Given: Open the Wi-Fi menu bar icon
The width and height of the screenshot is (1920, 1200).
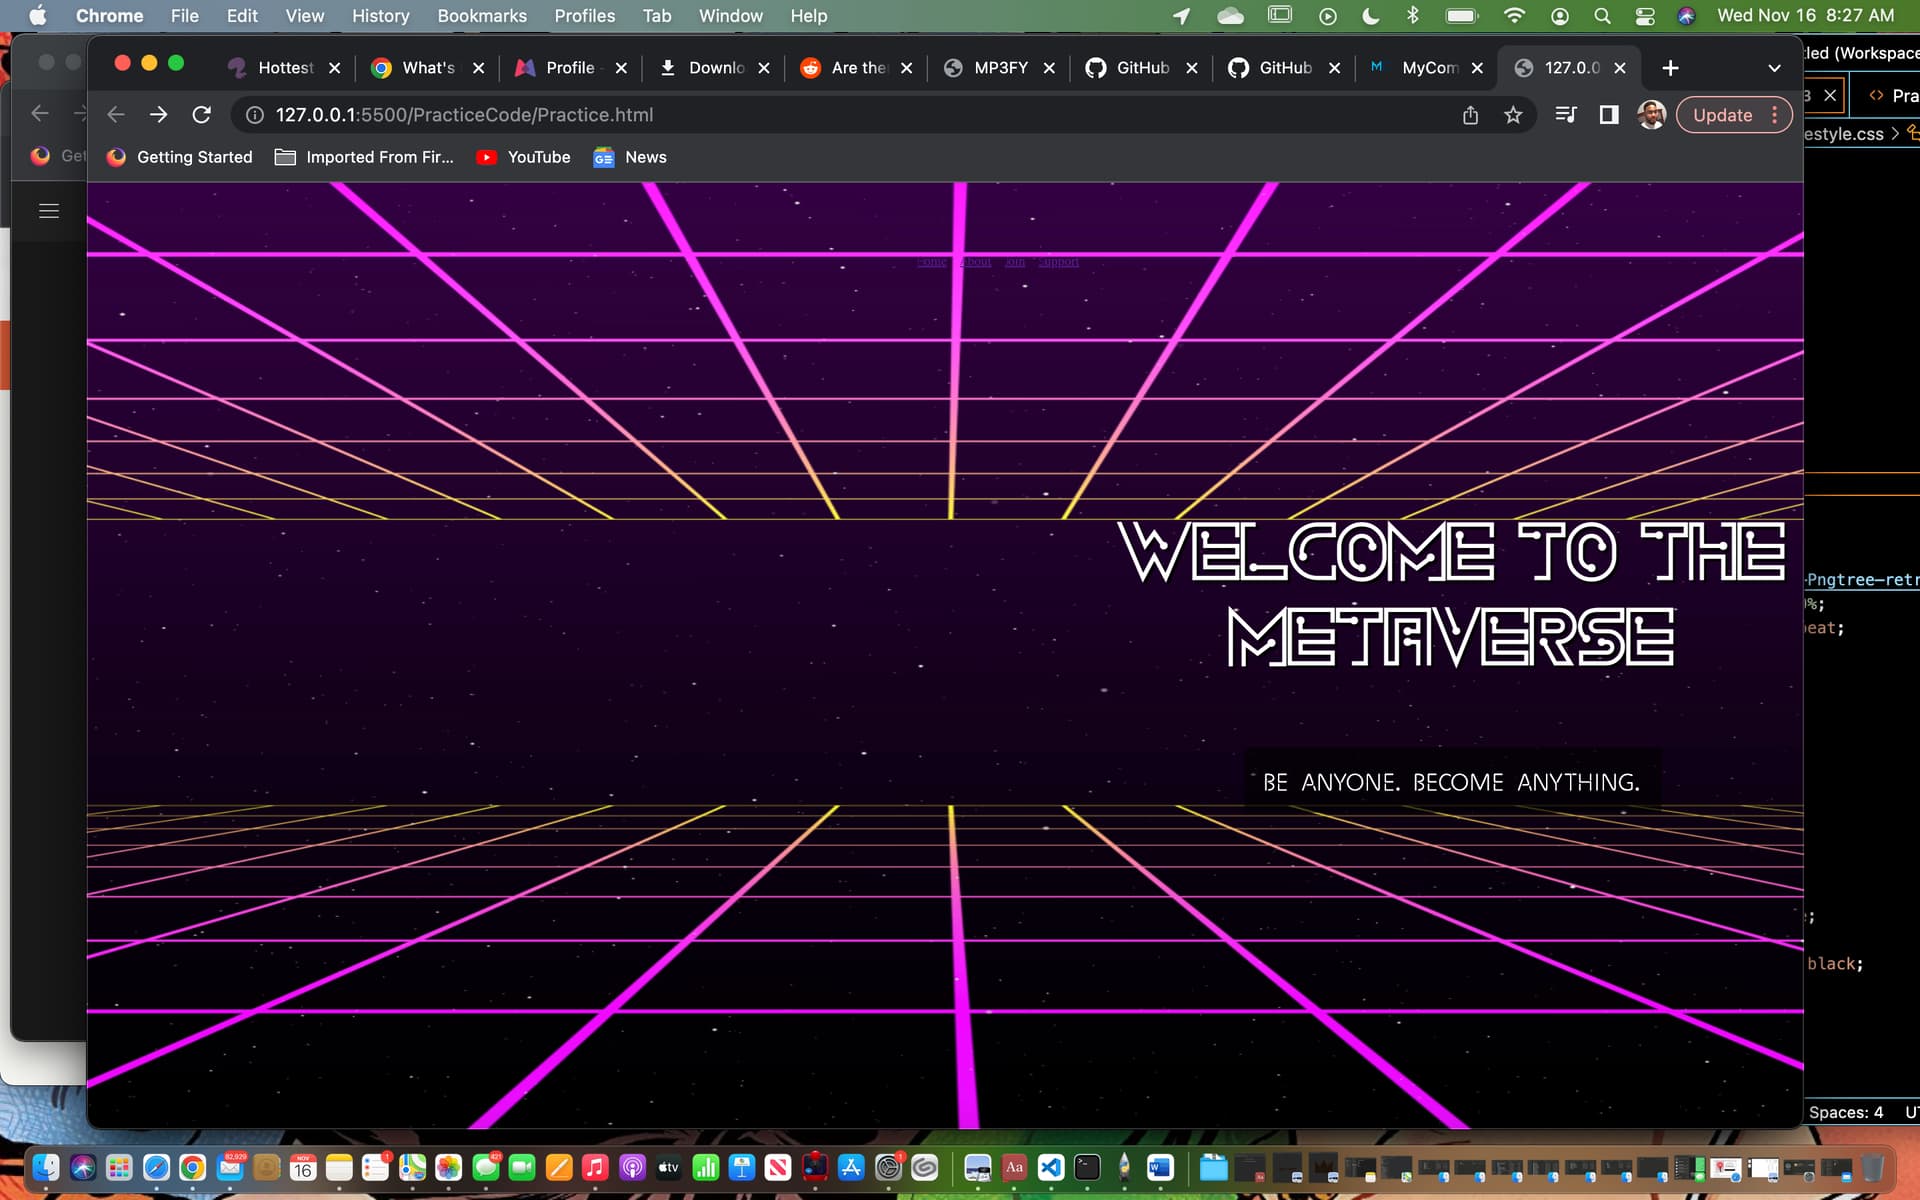Looking at the screenshot, I should coord(1514,16).
